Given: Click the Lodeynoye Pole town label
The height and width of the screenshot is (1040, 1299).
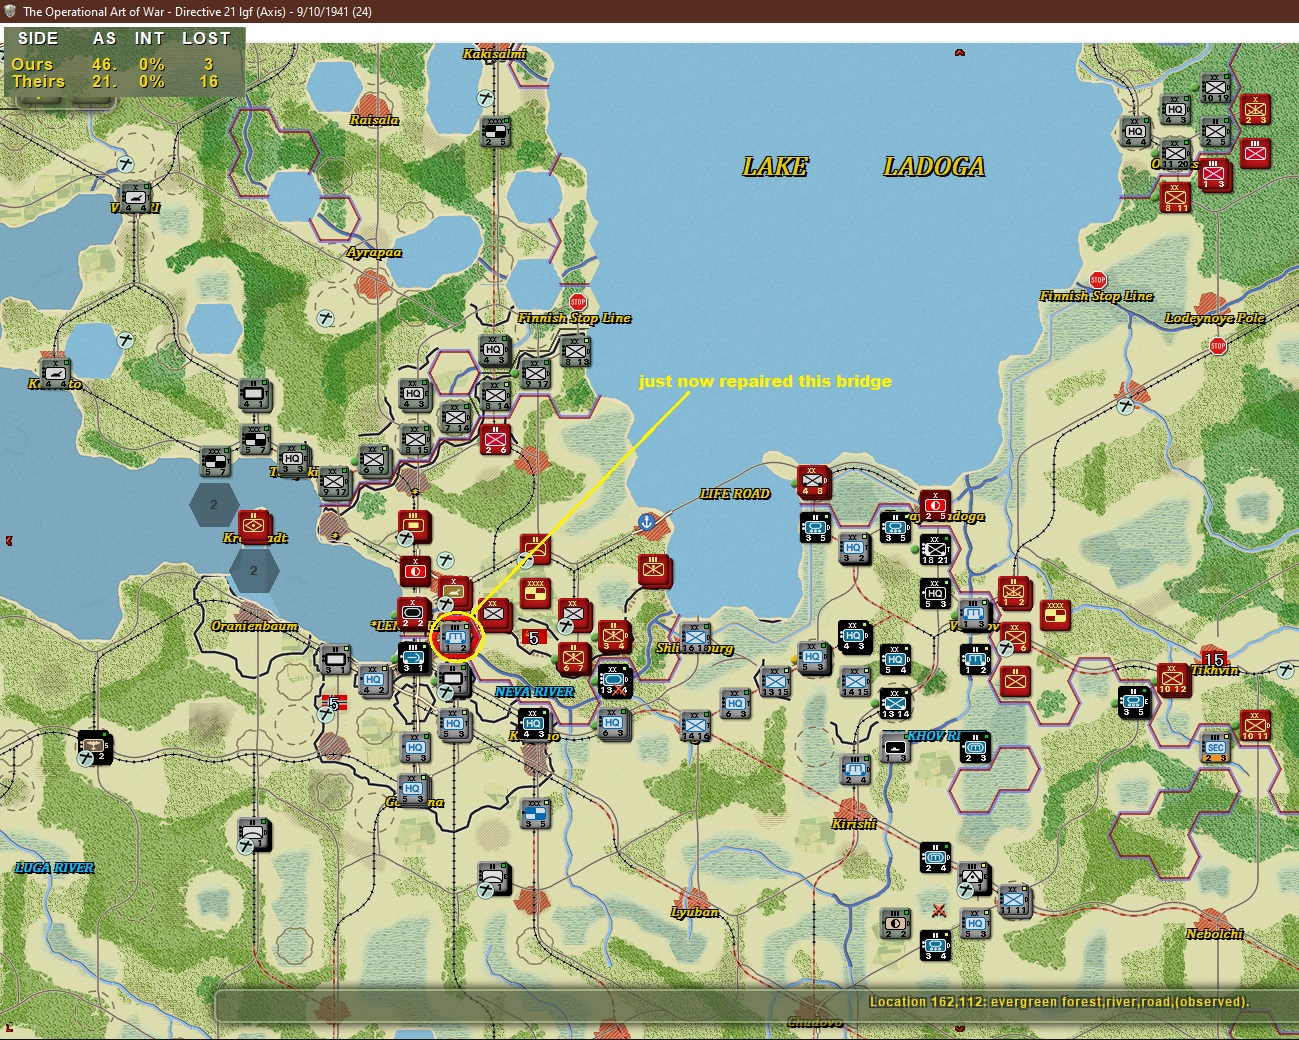Looking at the screenshot, I should click(1214, 318).
